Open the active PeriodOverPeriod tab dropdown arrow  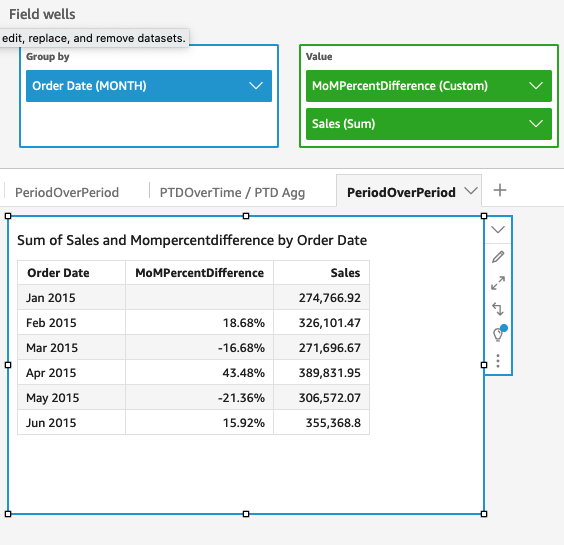pos(471,191)
